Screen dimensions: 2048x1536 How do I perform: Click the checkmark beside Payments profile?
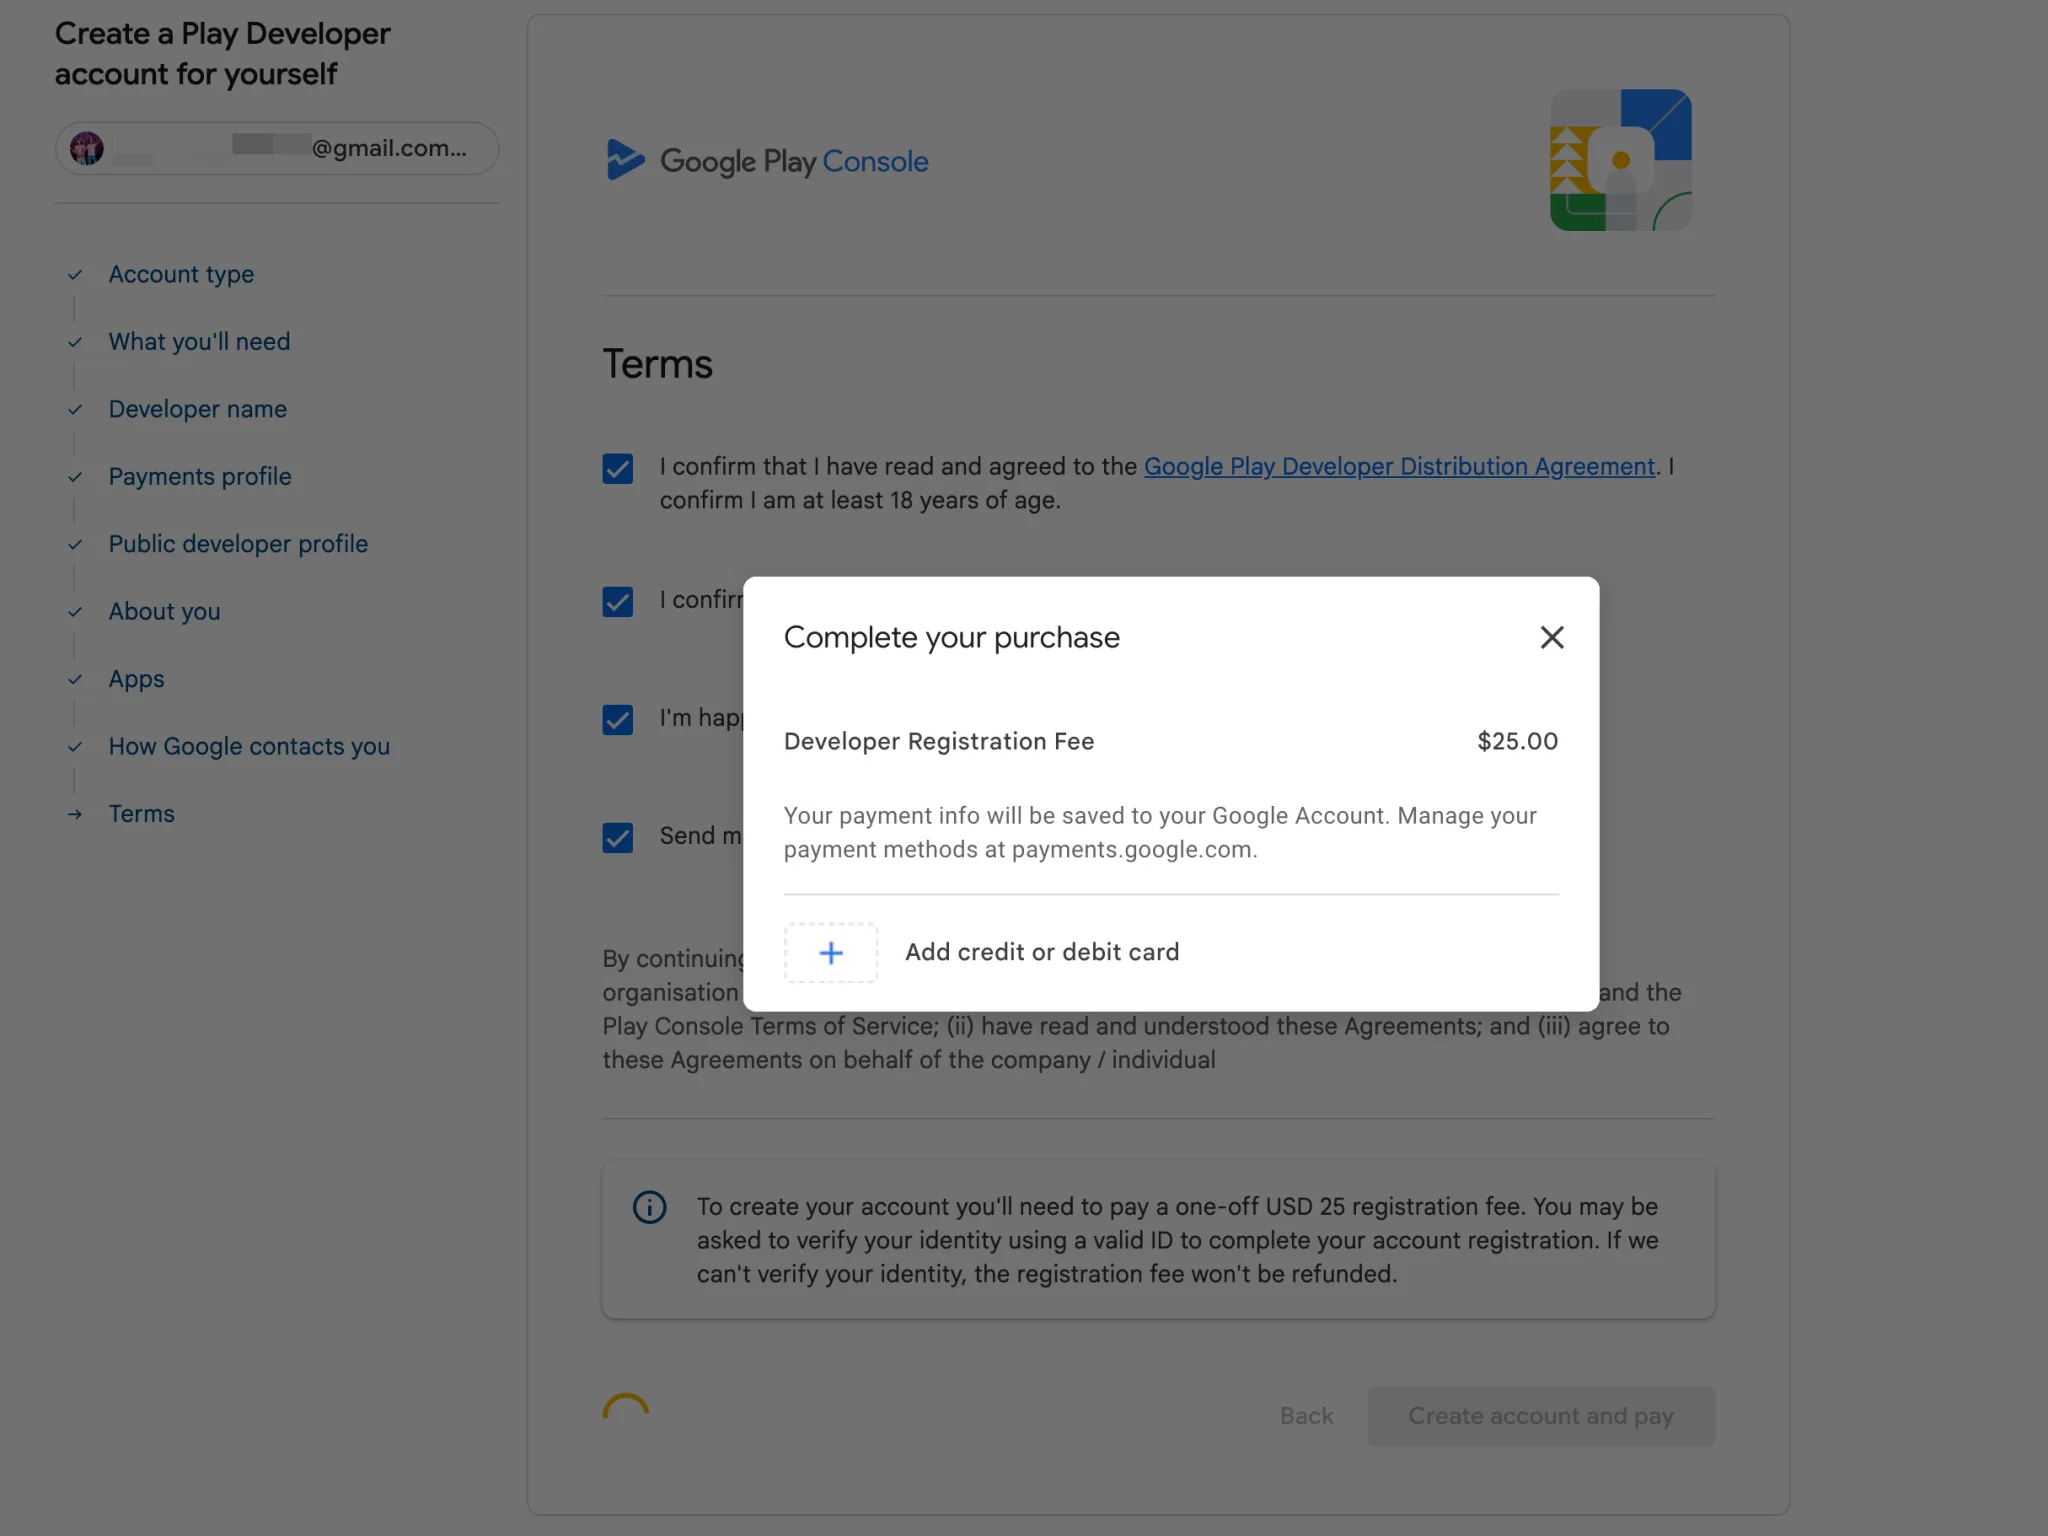pyautogui.click(x=75, y=477)
